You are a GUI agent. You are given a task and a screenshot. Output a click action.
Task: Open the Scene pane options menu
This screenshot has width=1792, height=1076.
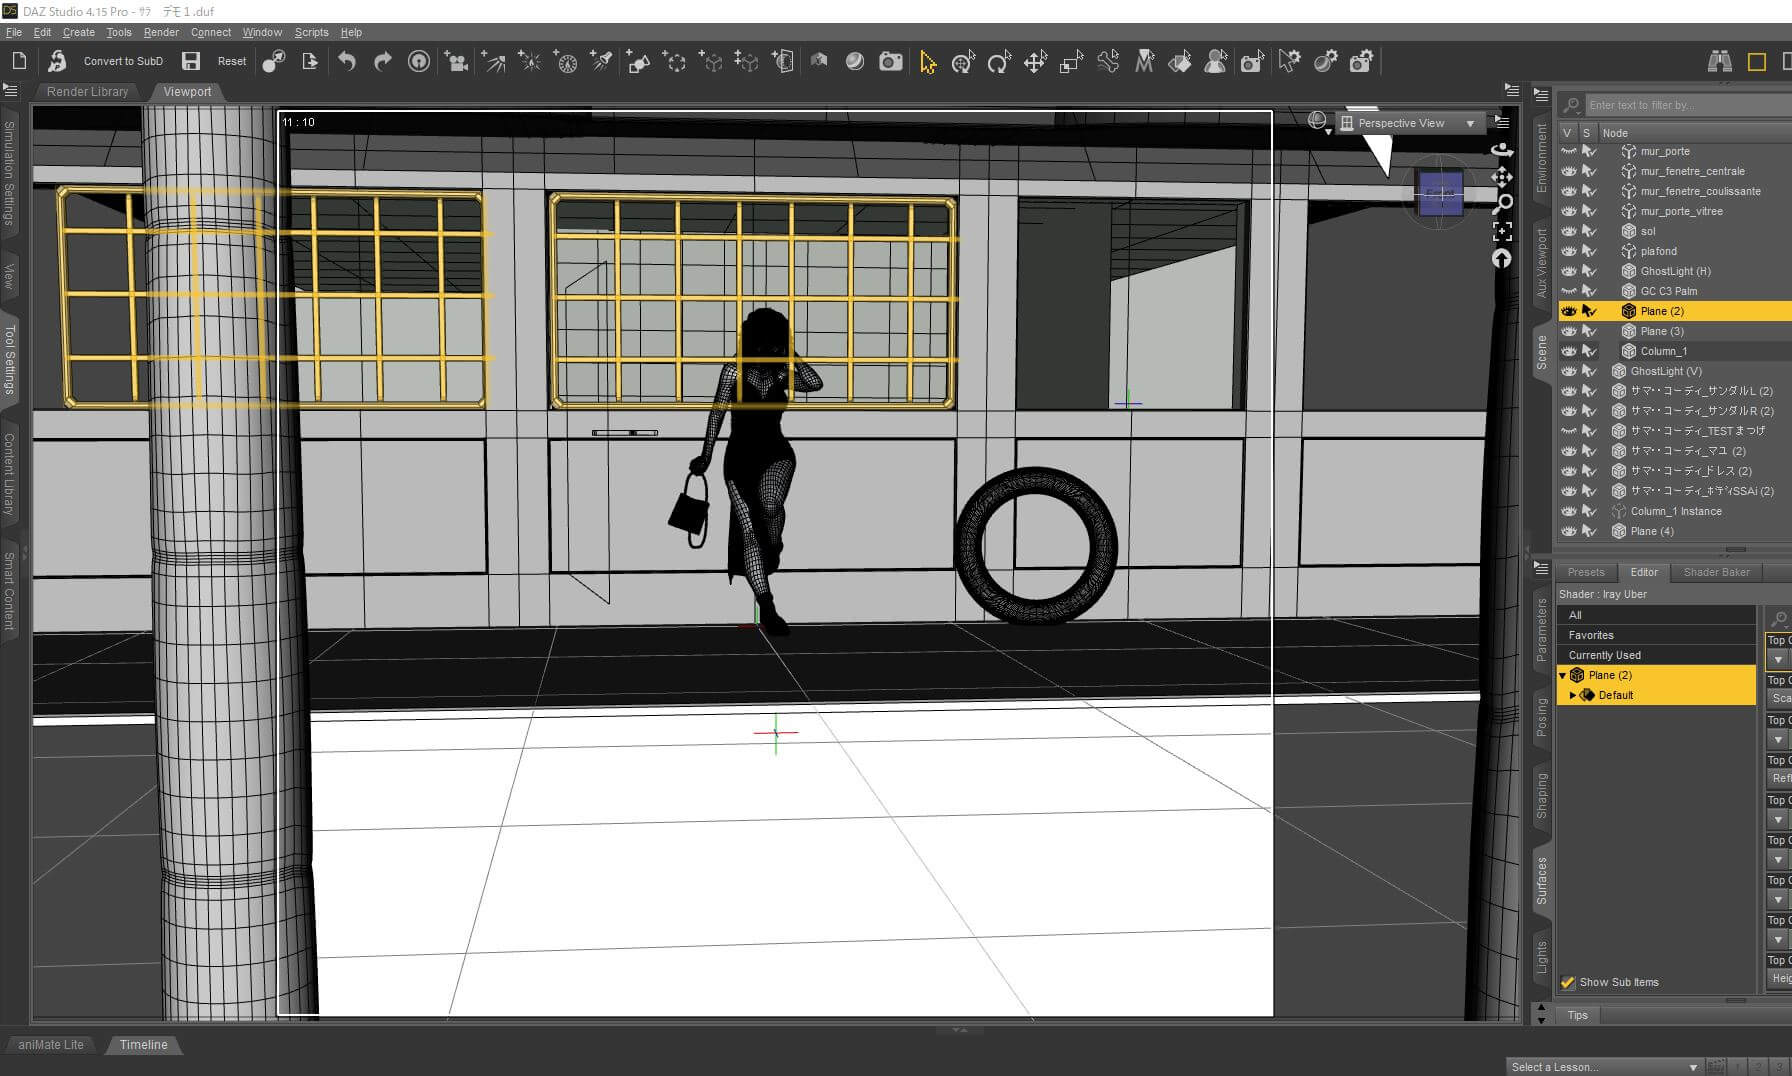(1541, 96)
